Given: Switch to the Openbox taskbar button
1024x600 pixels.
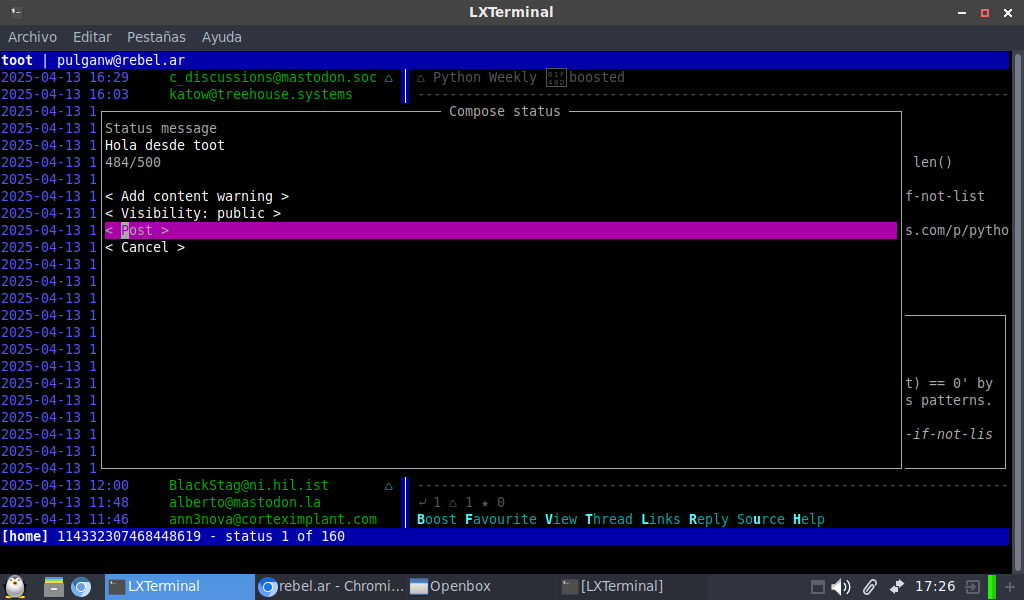Looking at the screenshot, I should click(x=483, y=586).
